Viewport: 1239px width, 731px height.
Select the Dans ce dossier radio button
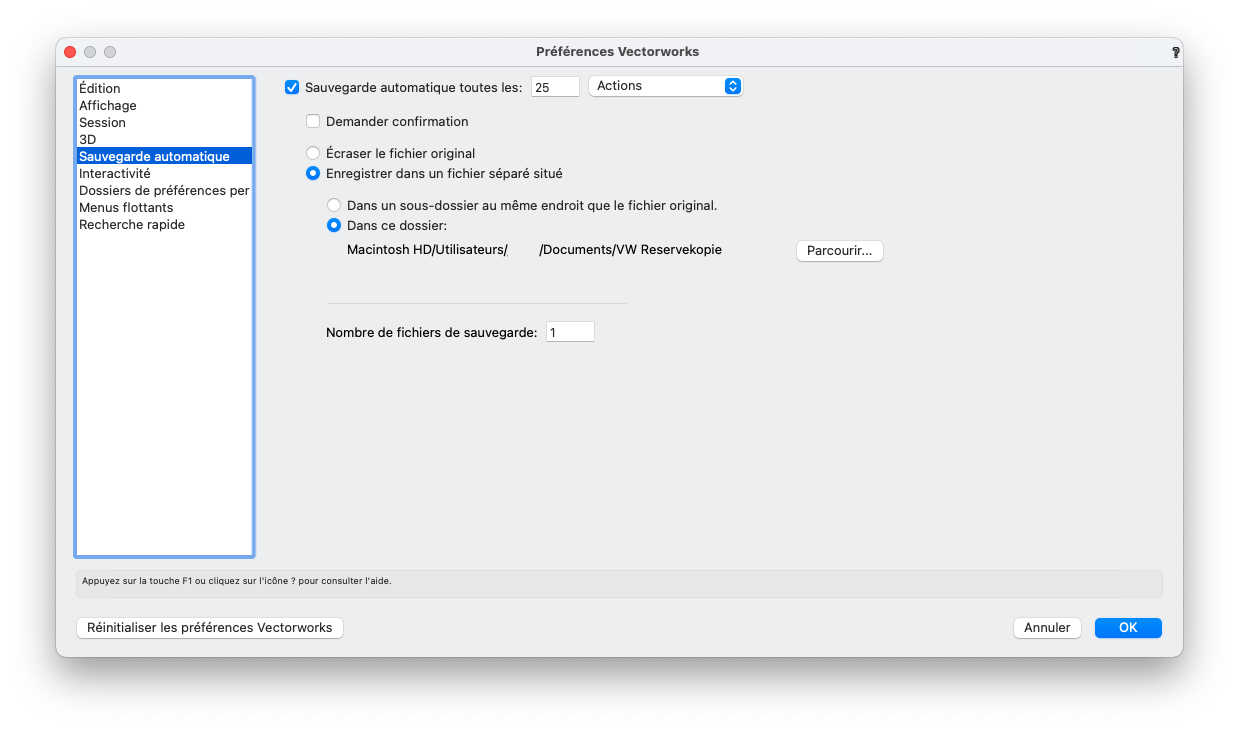(x=334, y=226)
